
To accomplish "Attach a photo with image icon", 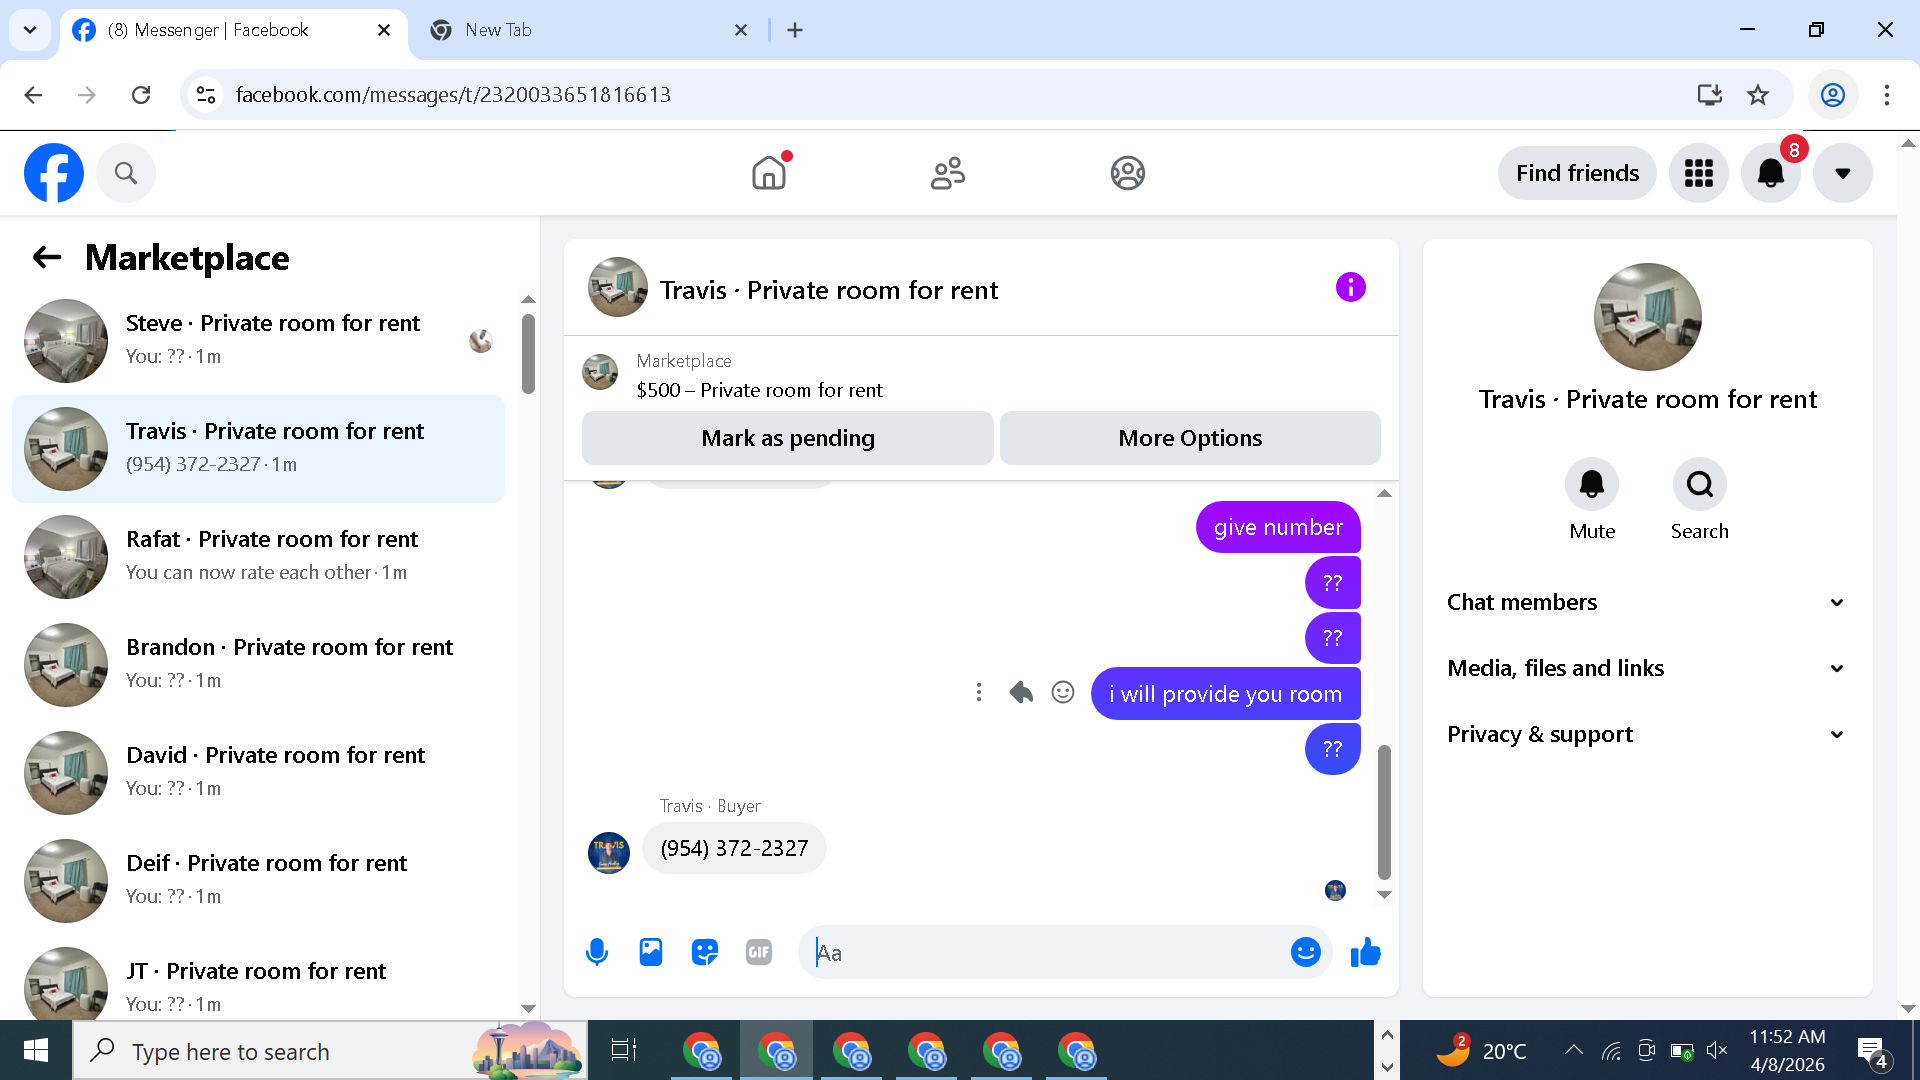I will tap(651, 952).
